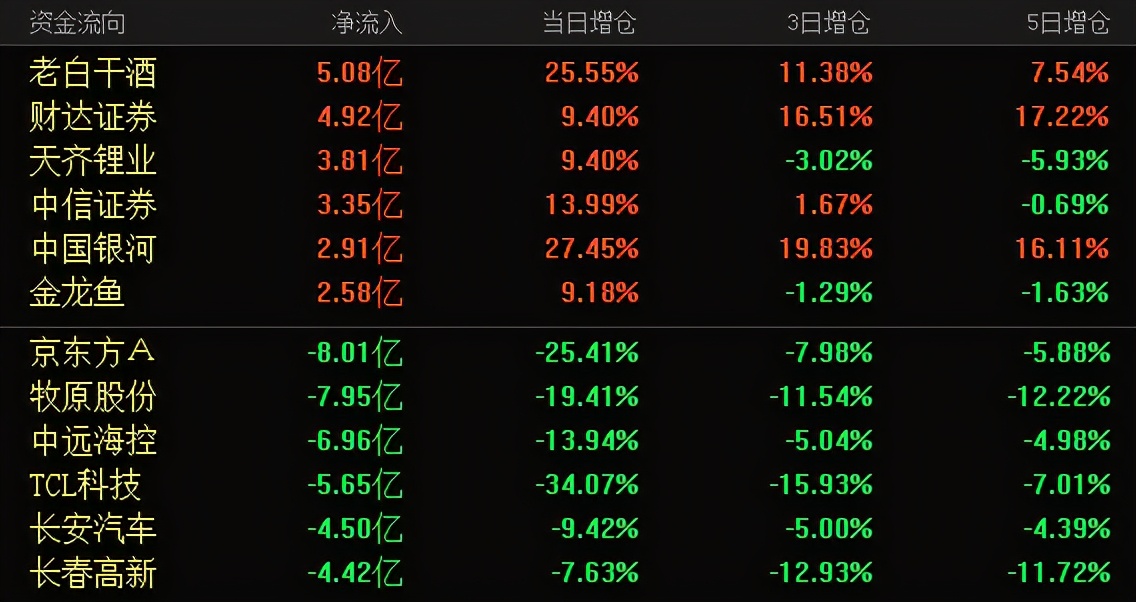Sort by the 净流入 column header
Viewport: 1136px width, 602px height.
point(367,22)
